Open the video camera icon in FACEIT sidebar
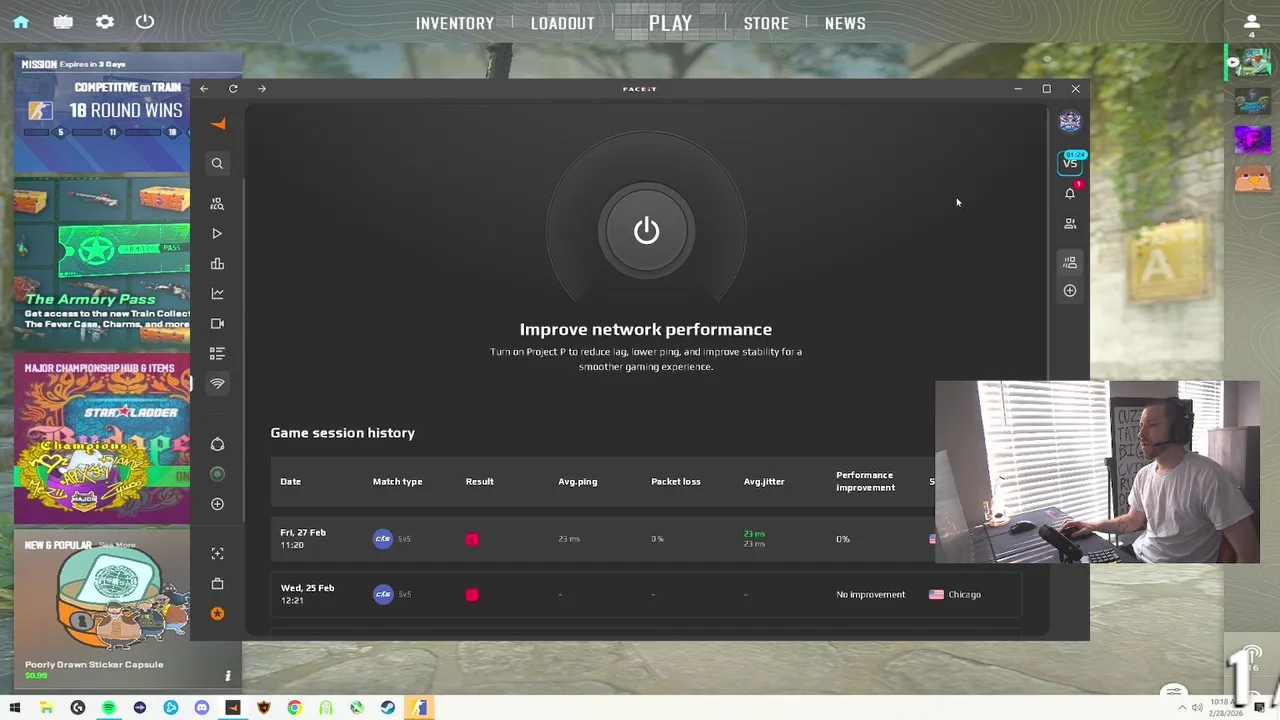Viewport: 1280px width, 720px height. point(217,324)
